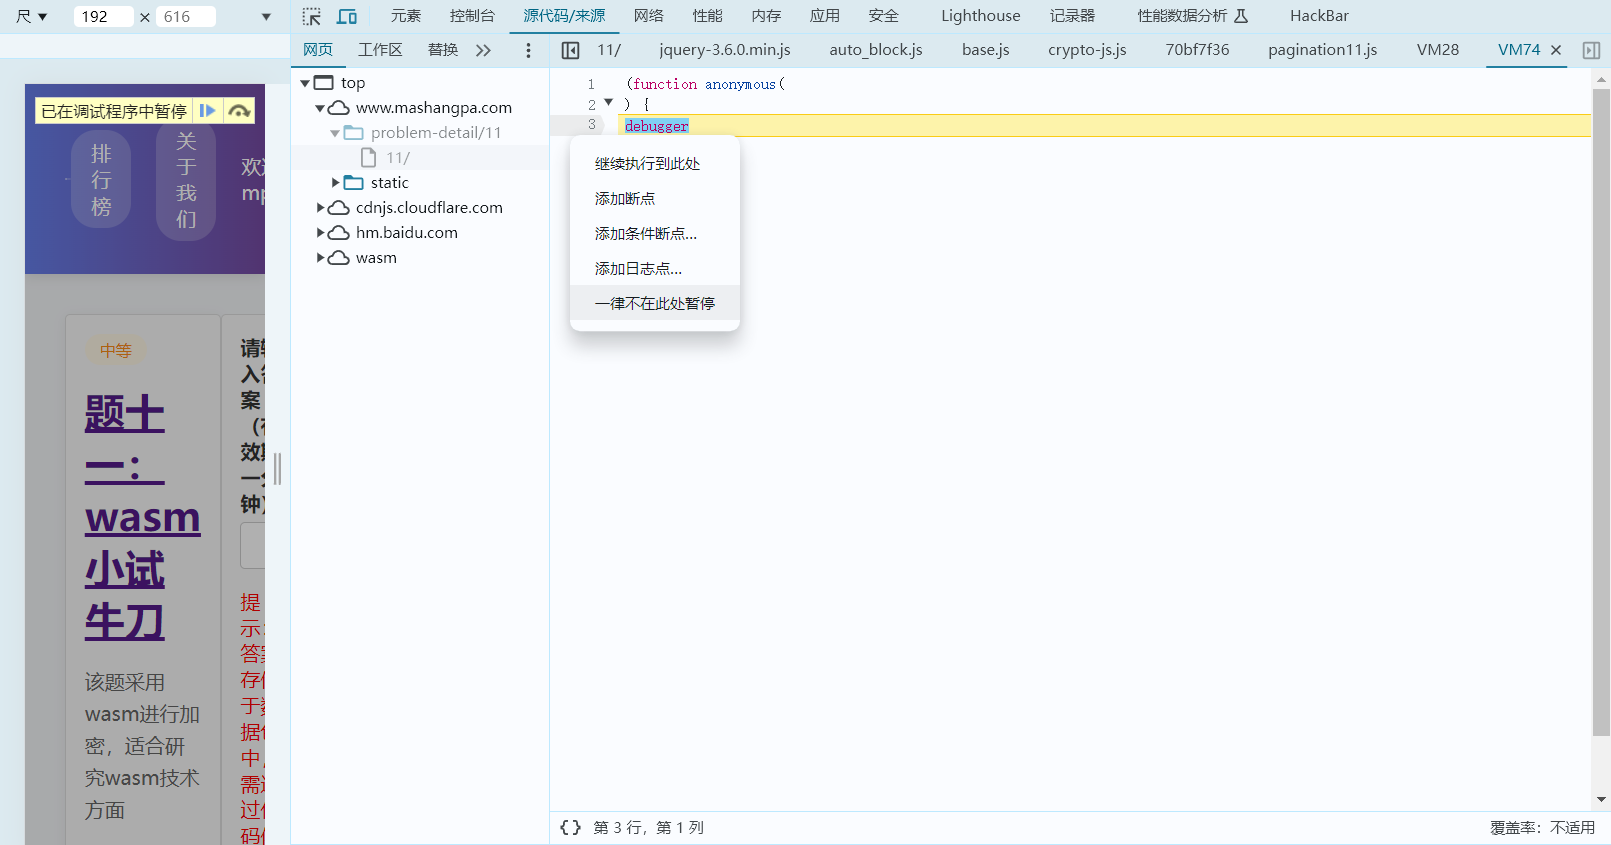Click the pretty print braces icon
Image resolution: width=1611 pixels, height=845 pixels.
coord(570,827)
